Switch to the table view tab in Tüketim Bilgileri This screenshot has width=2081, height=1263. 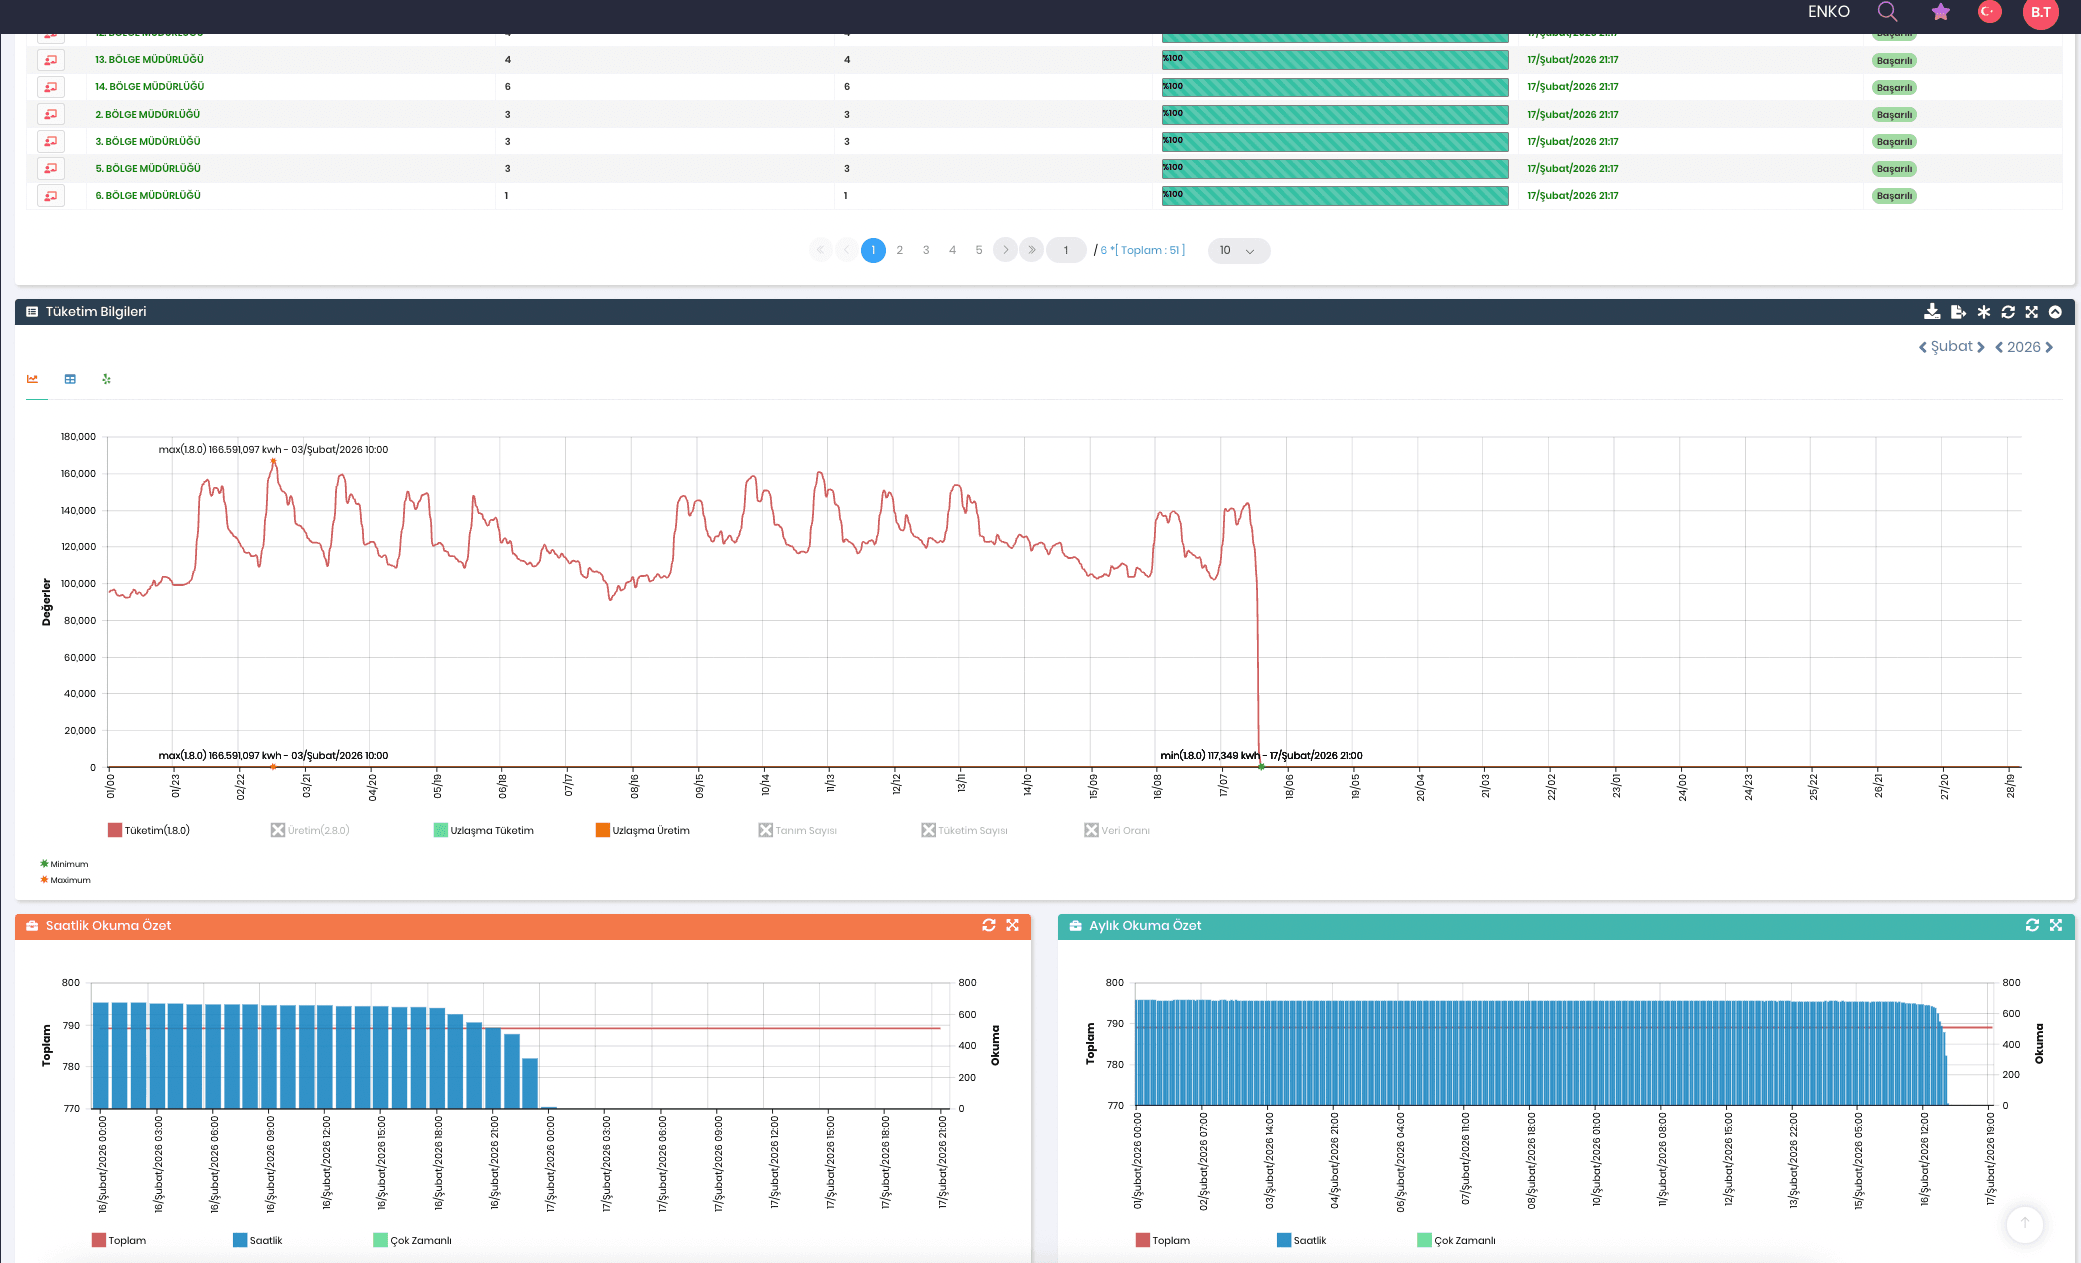pos(69,379)
